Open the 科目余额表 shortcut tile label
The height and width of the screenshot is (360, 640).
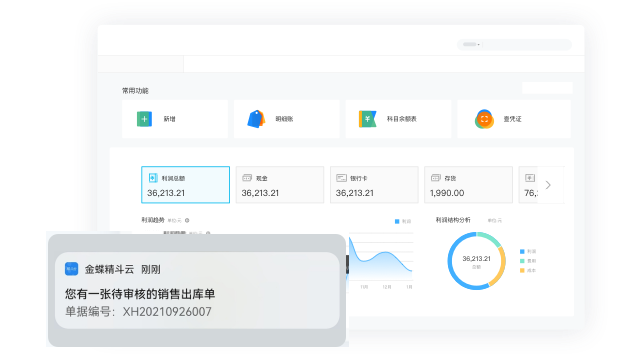(x=402, y=119)
